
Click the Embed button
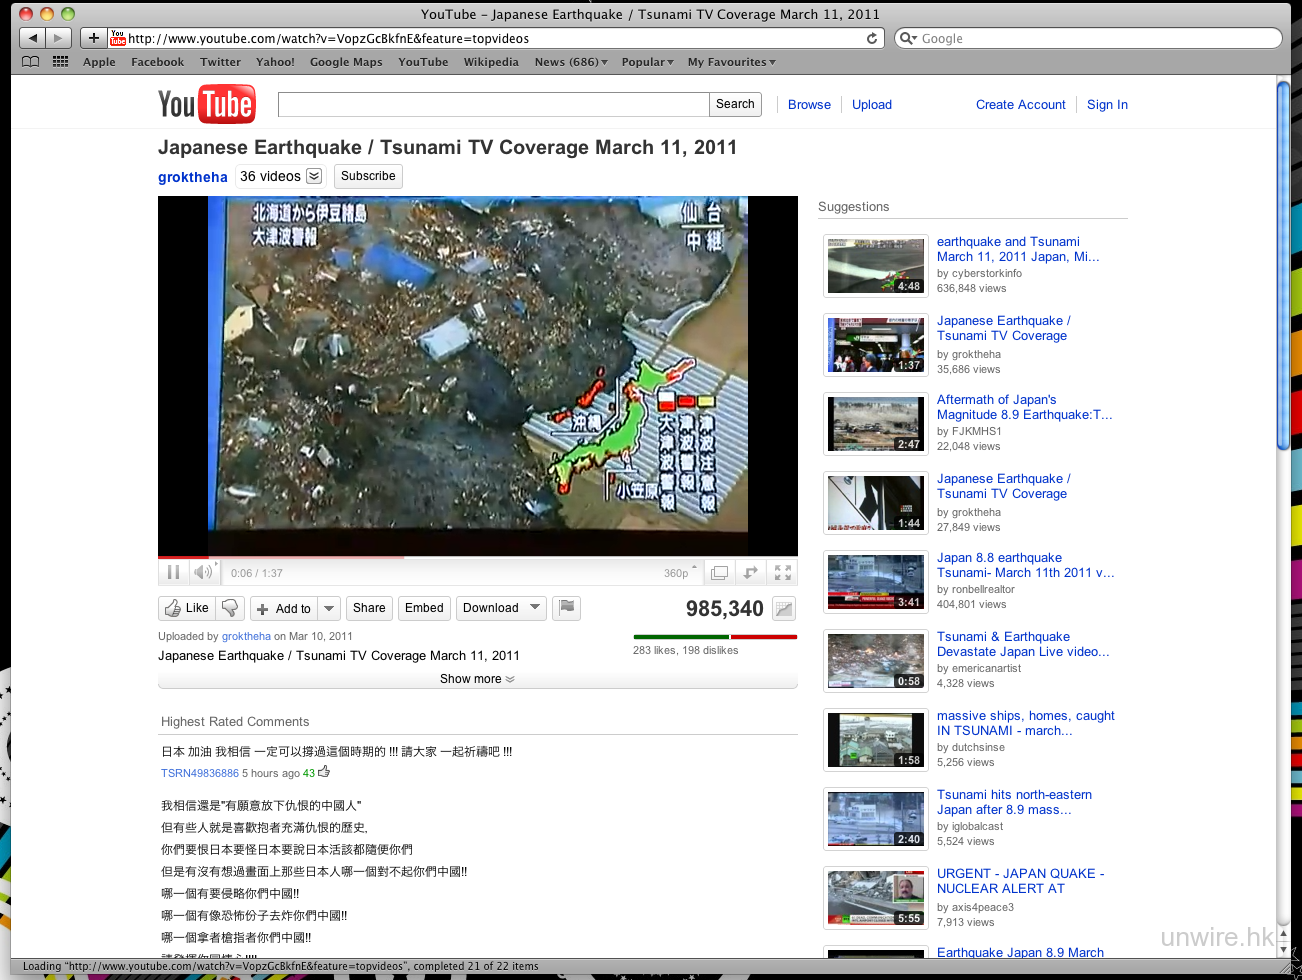424,608
